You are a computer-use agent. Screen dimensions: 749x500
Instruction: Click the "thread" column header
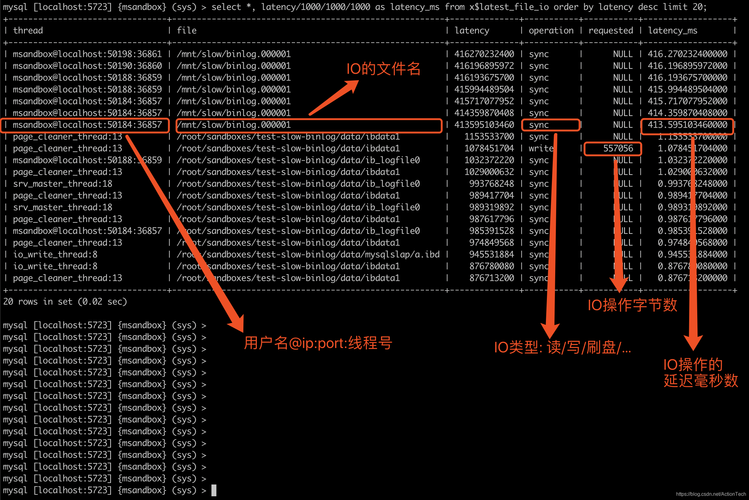(x=28, y=31)
